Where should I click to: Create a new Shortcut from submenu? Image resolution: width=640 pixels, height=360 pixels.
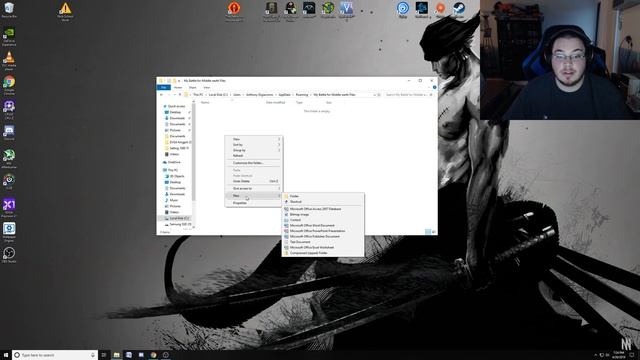coord(323,202)
